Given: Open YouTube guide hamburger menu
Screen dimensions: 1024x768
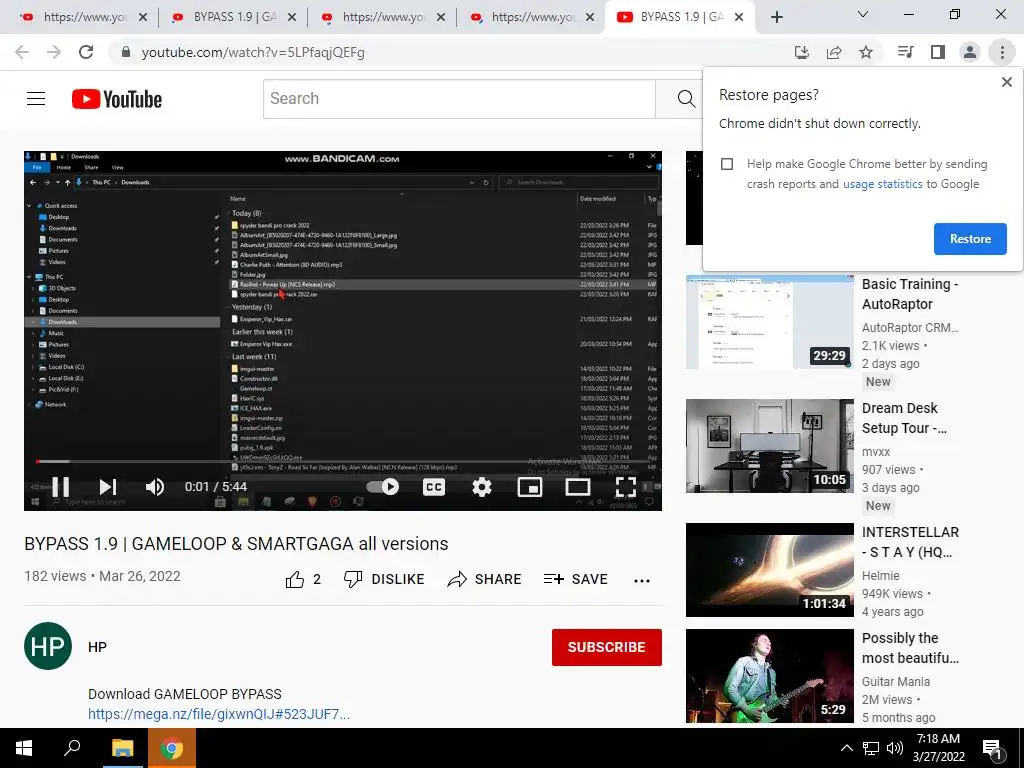Looking at the screenshot, I should [x=36, y=99].
